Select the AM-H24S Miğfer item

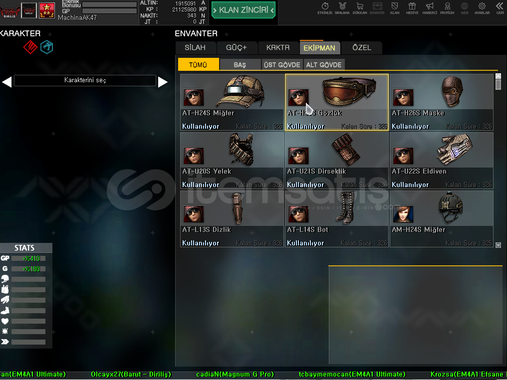[x=442, y=219]
